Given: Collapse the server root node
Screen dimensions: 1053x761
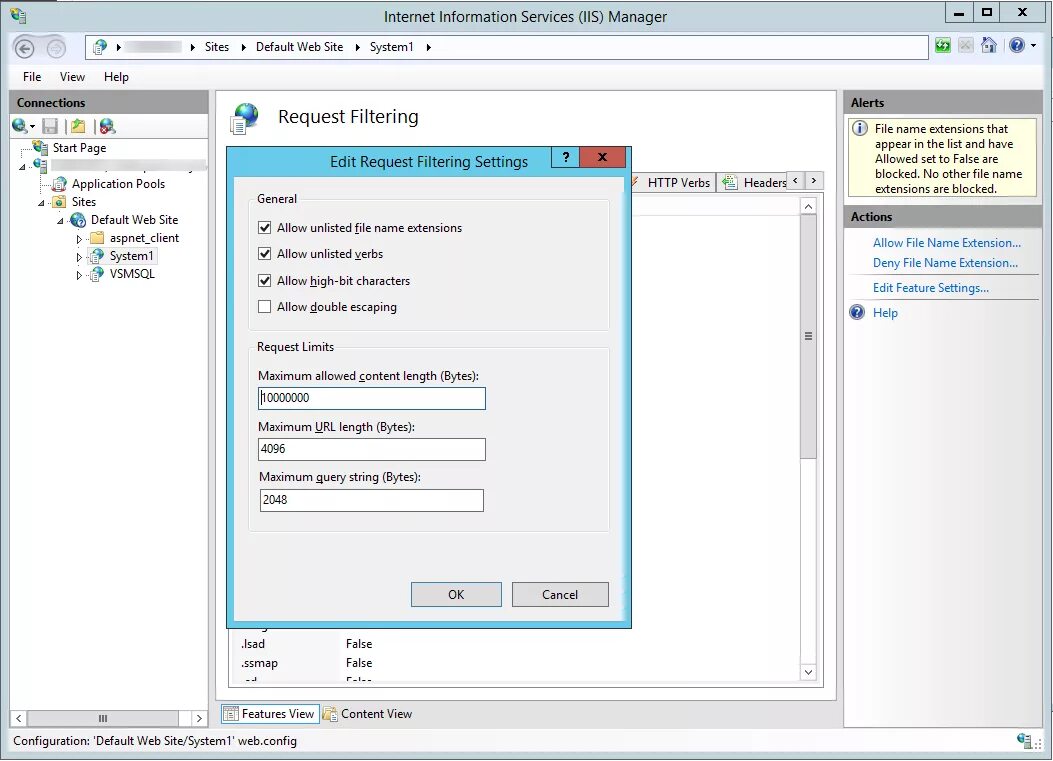Looking at the screenshot, I should pyautogui.click(x=23, y=166).
